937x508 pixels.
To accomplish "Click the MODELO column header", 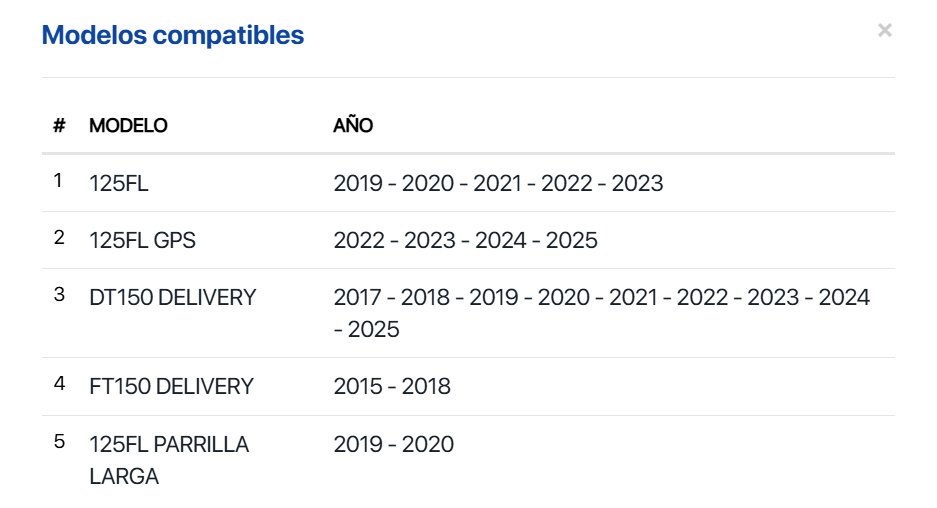I will 128,126.
